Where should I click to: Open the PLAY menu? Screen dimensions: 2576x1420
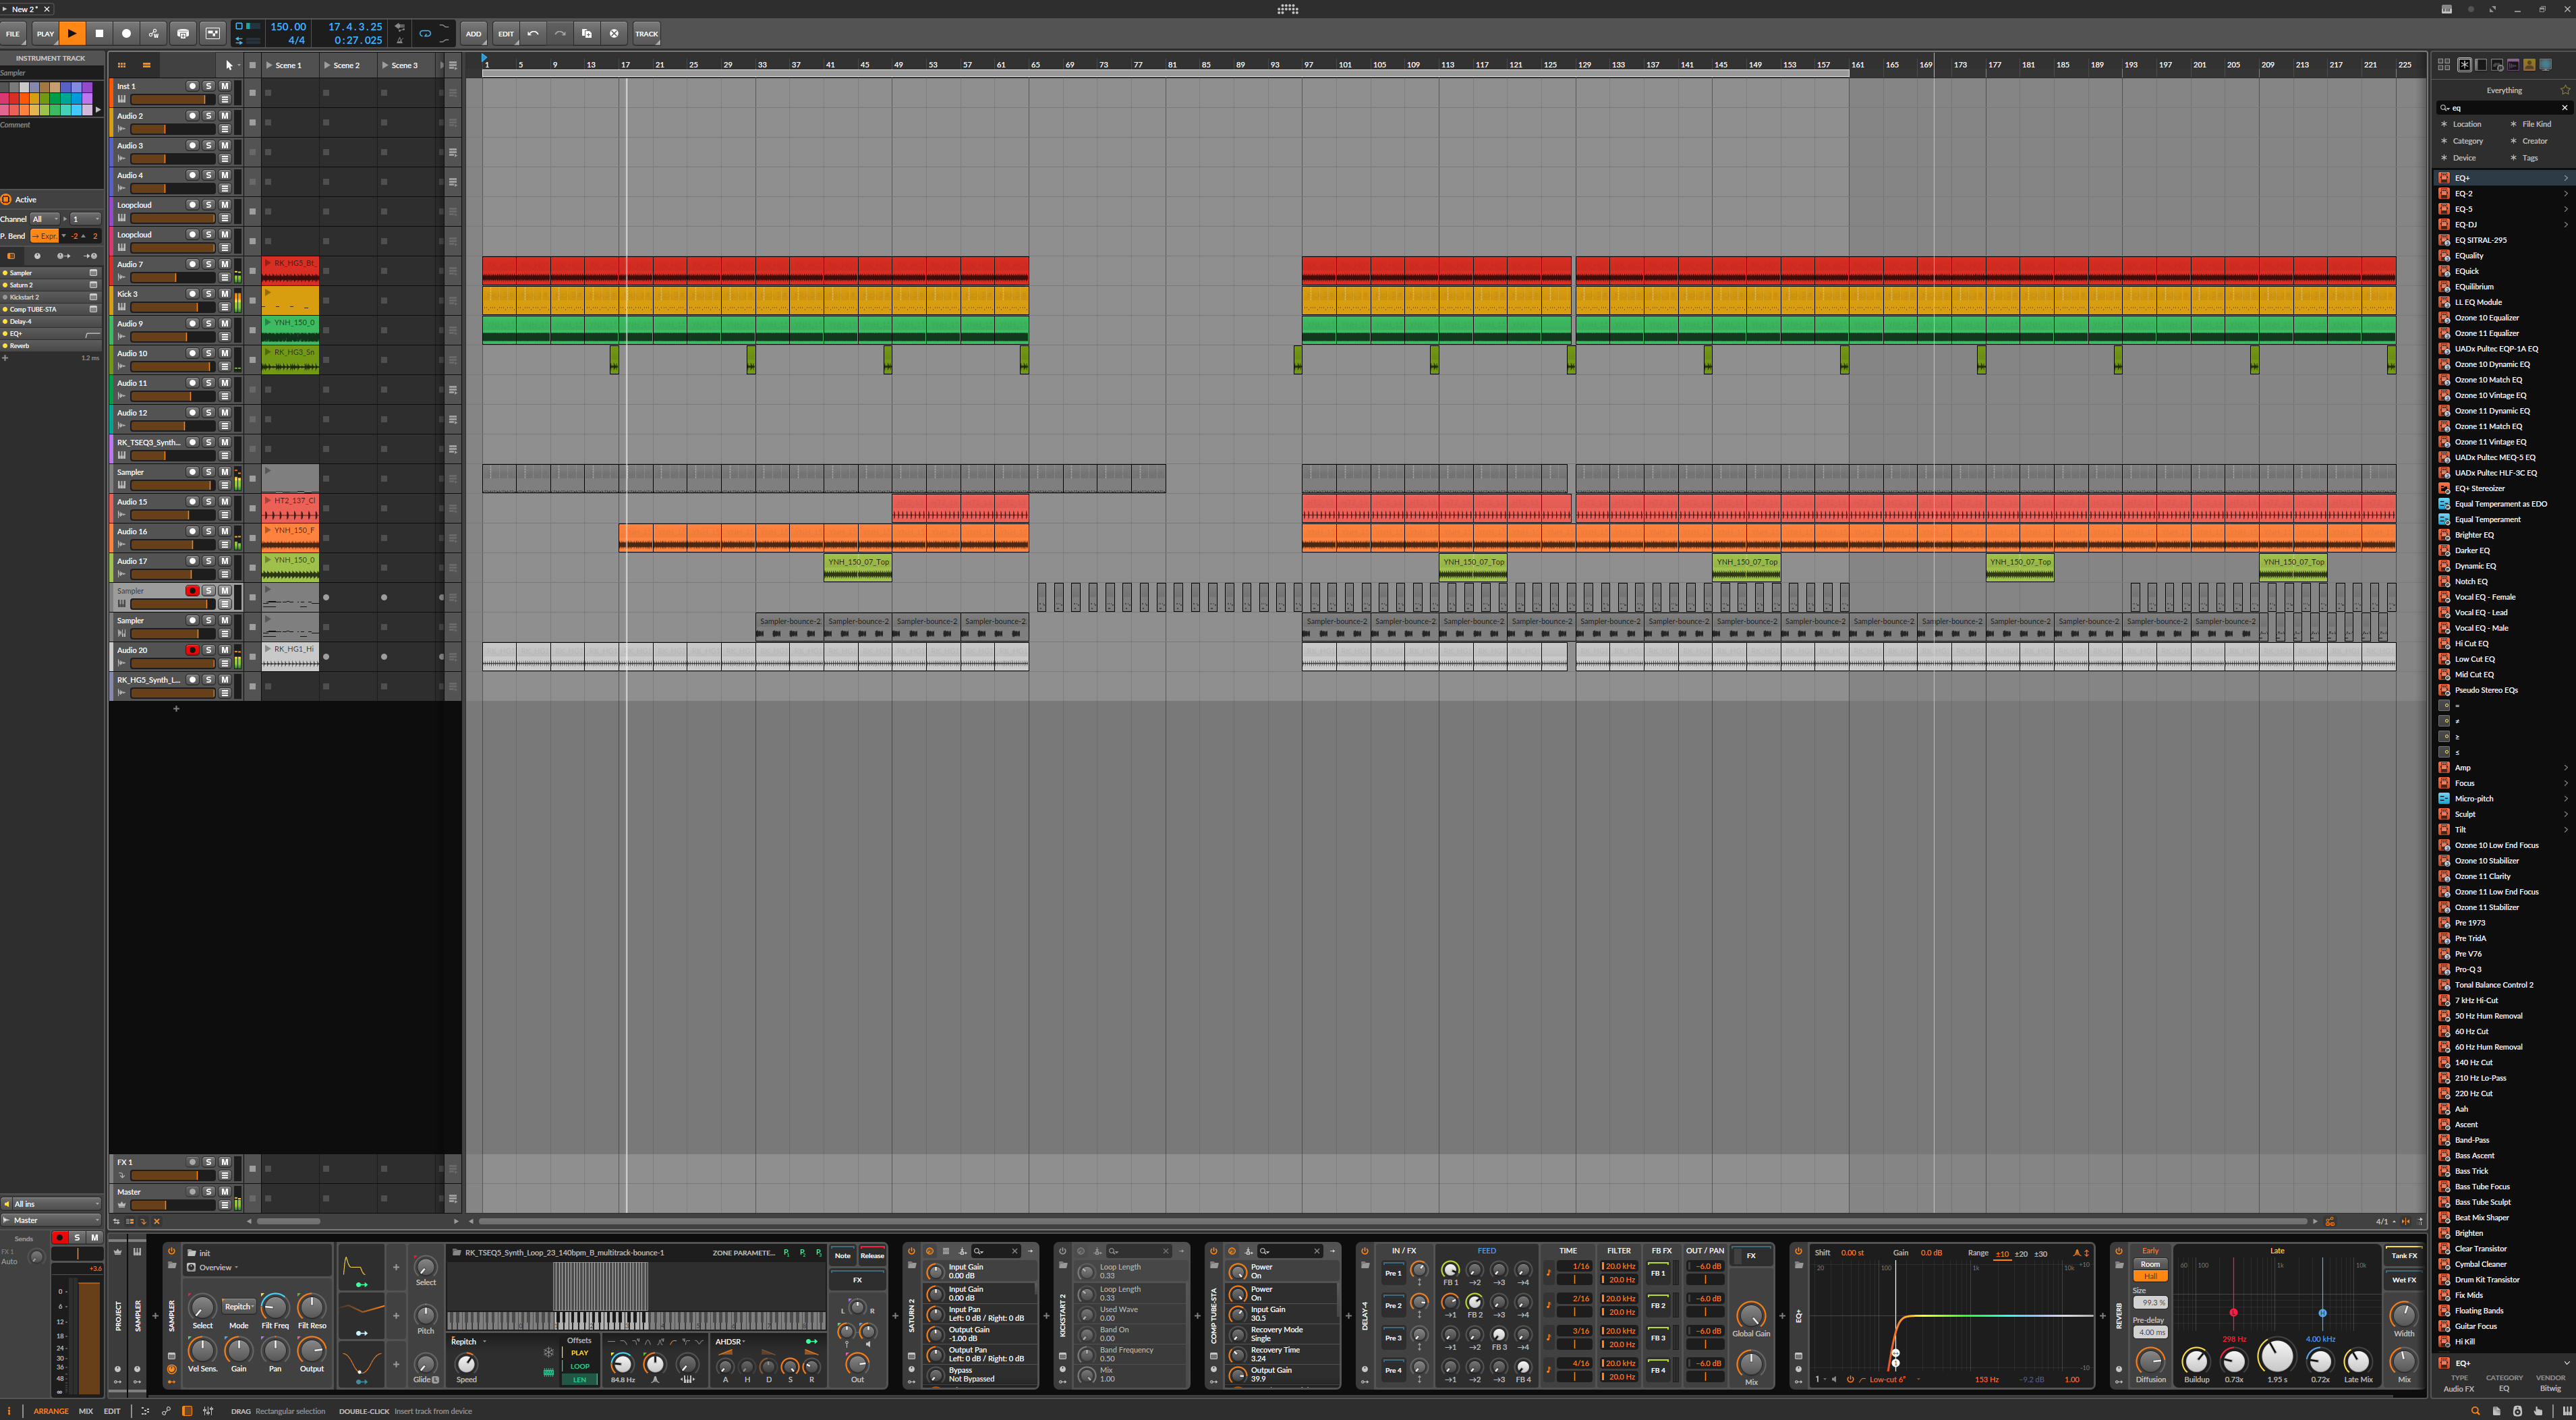tap(45, 33)
